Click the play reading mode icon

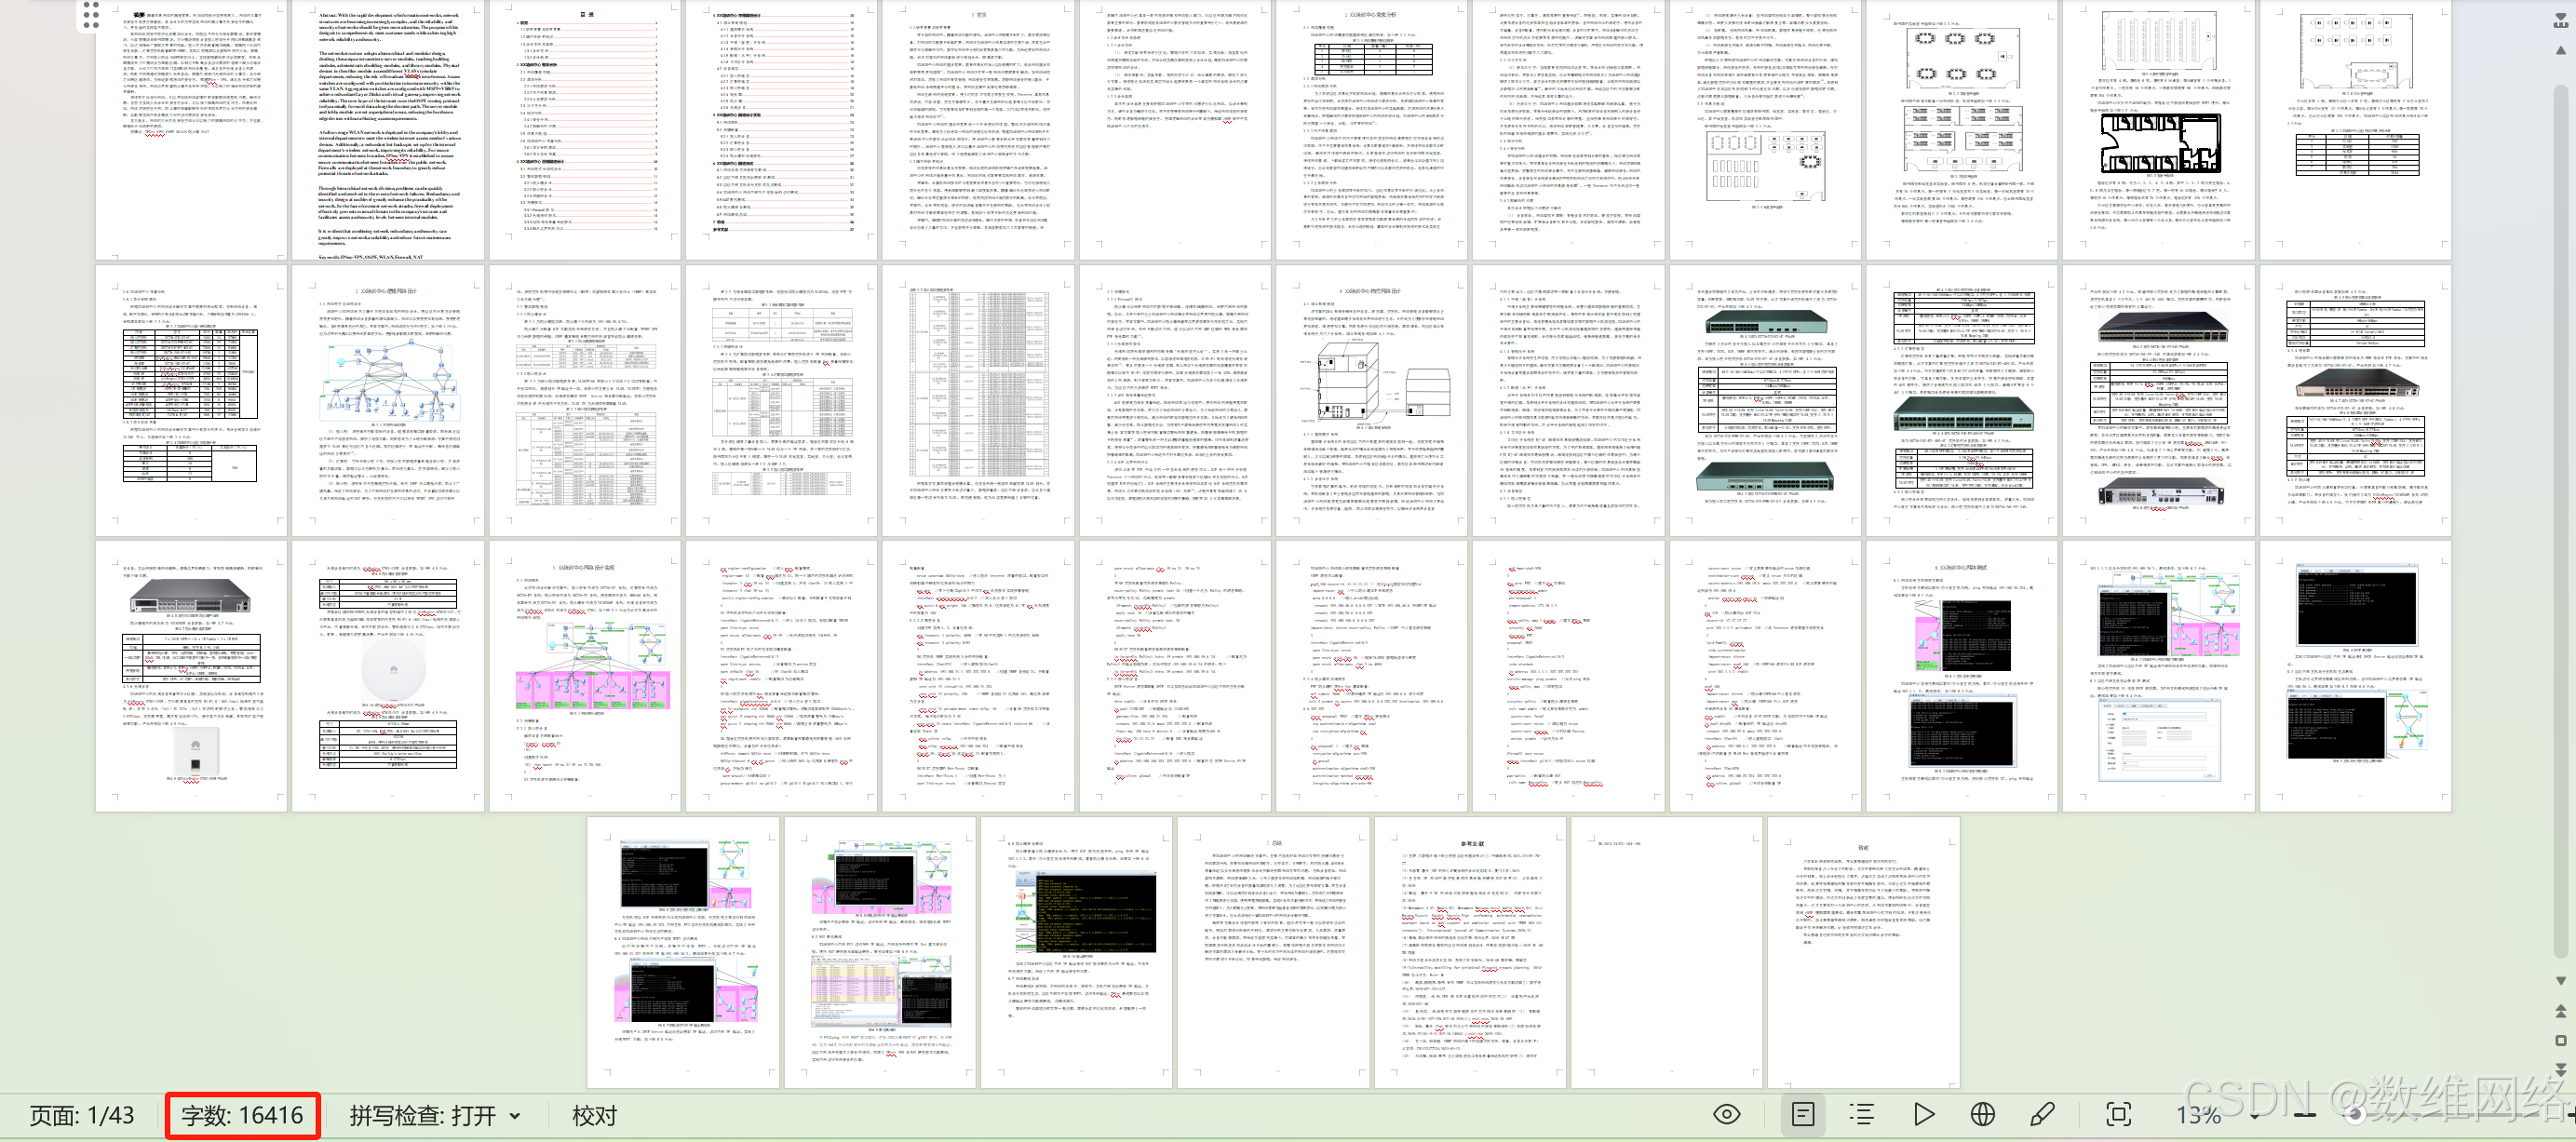click(1923, 1114)
